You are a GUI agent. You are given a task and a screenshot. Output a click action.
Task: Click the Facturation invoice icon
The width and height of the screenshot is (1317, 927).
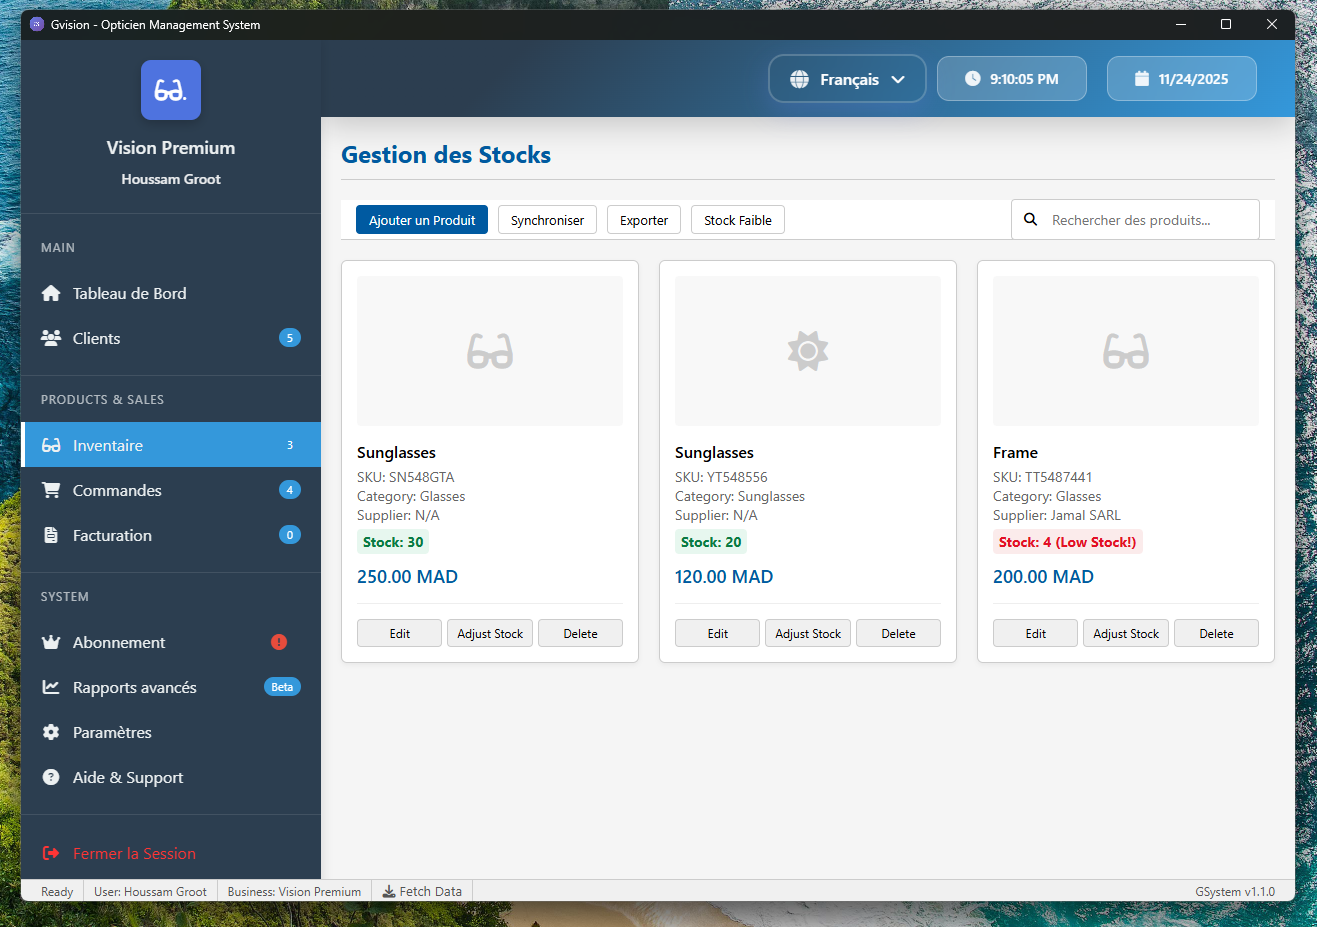pyautogui.click(x=49, y=535)
